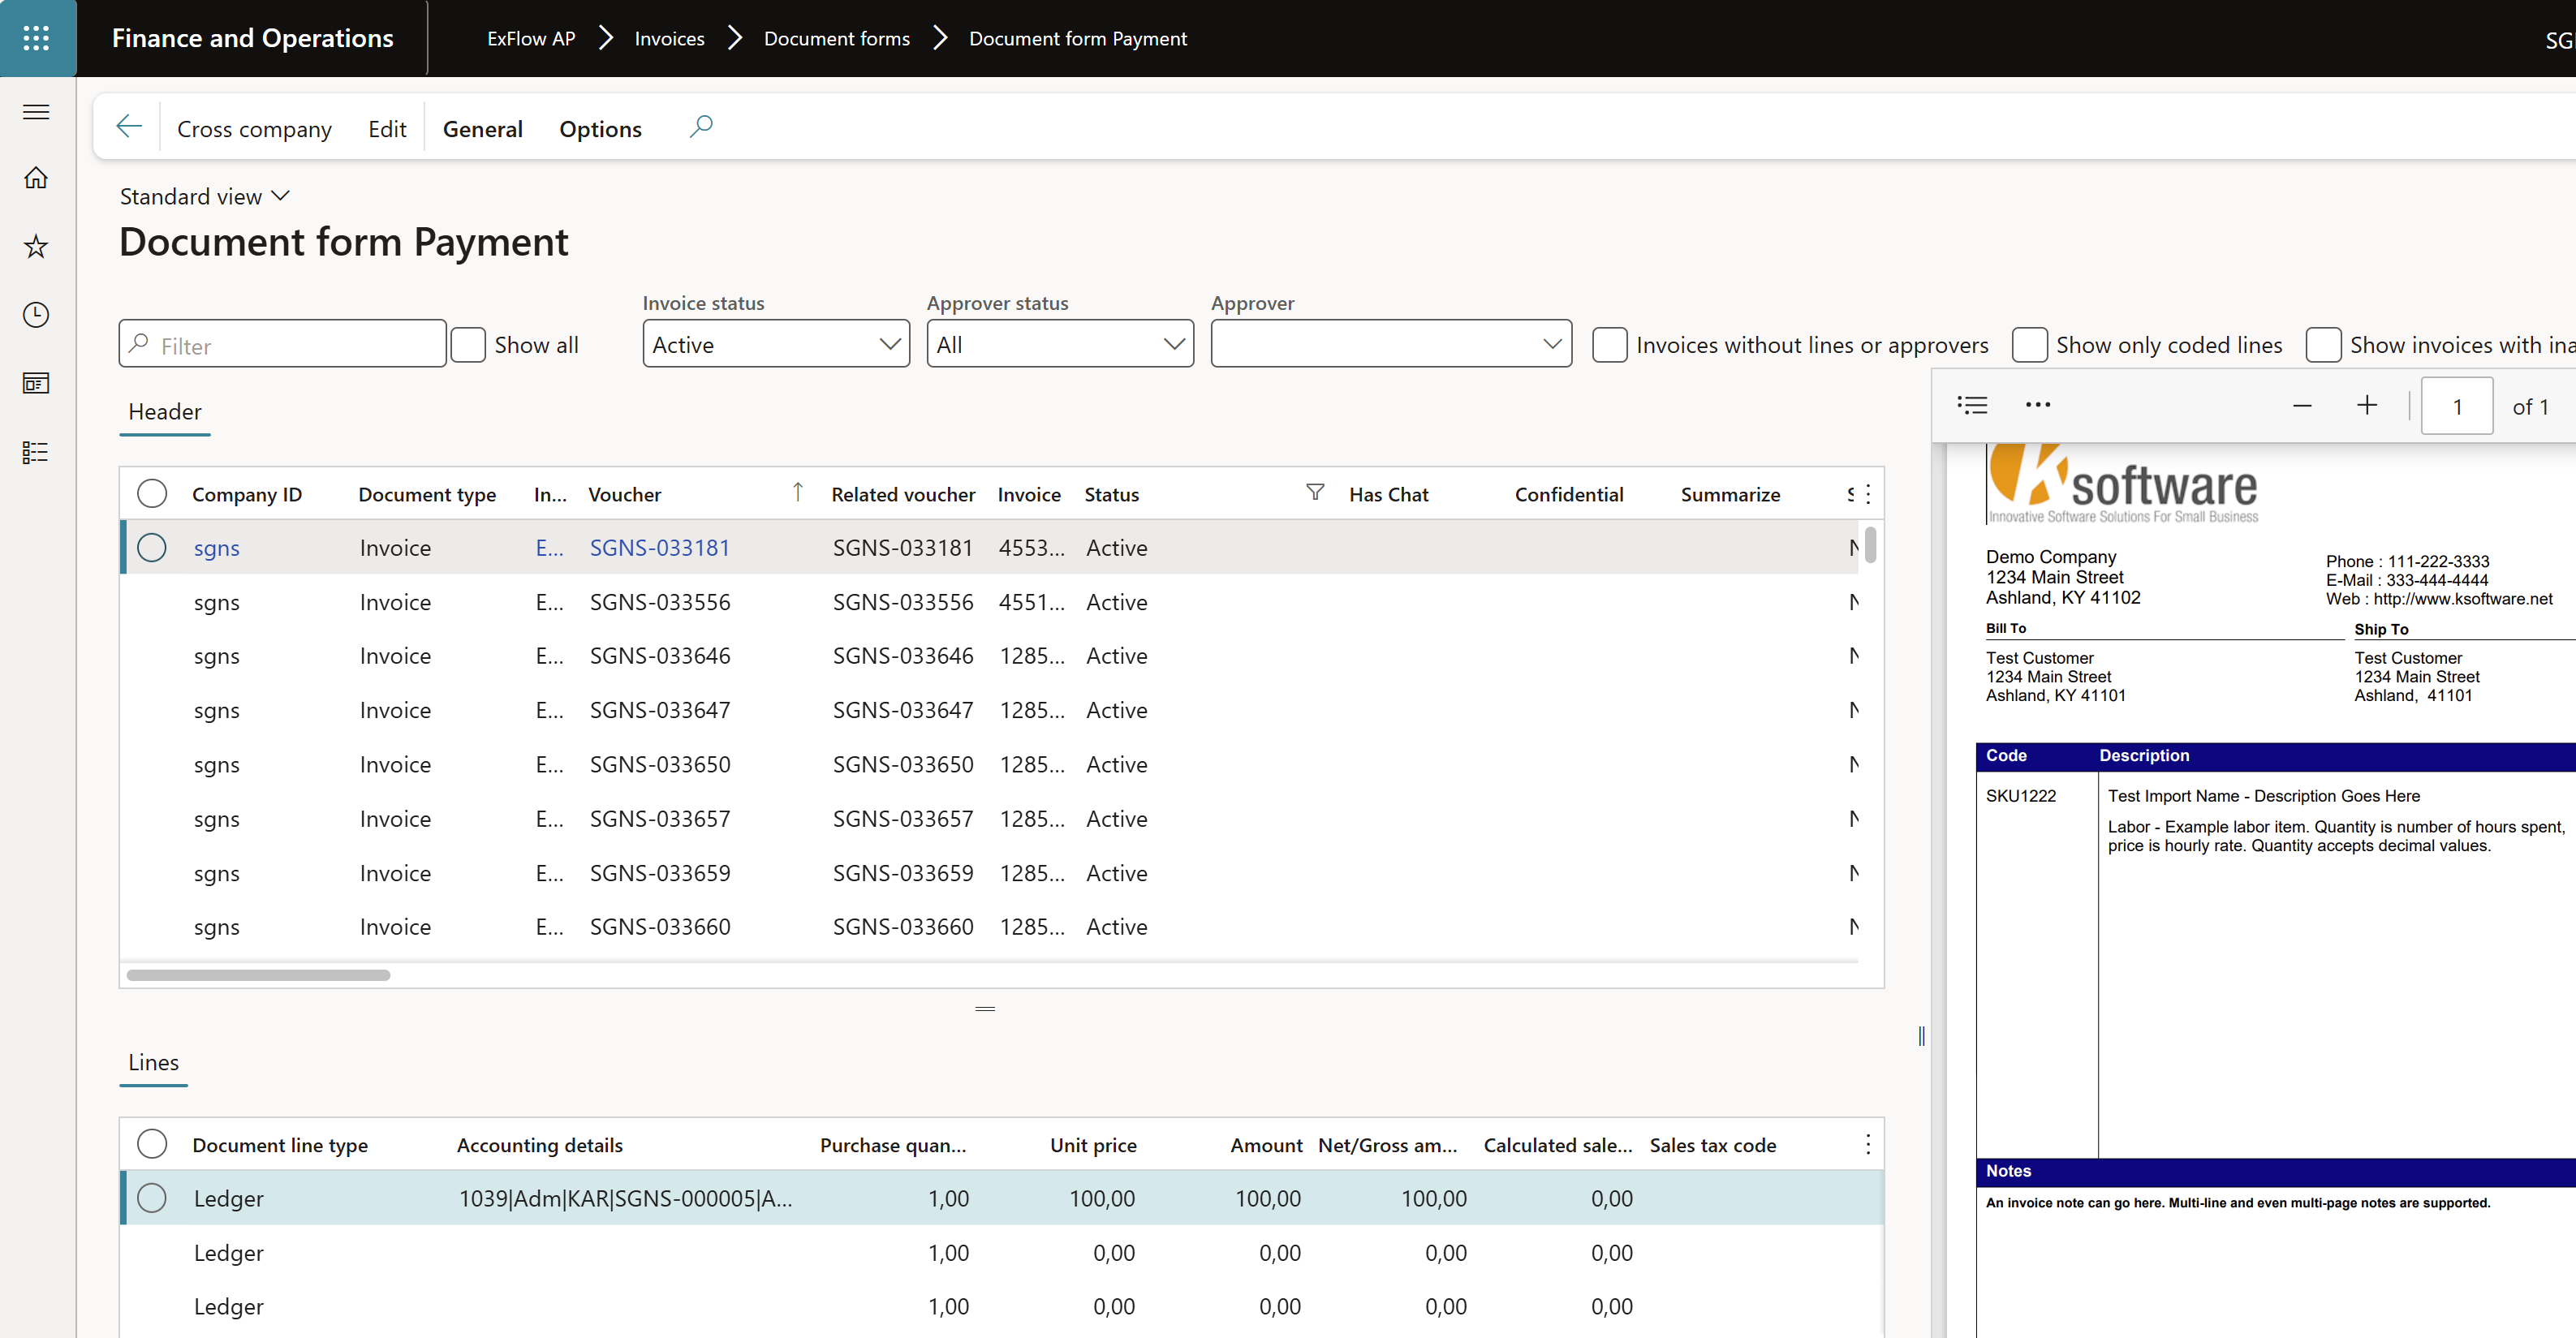This screenshot has height=1338, width=2576.
Task: Click the action pane search magnifier
Action: [x=702, y=127]
